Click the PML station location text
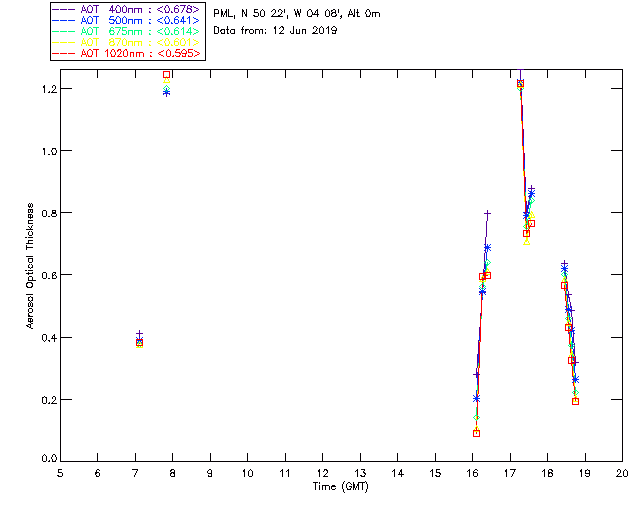The width and height of the screenshot is (640, 512). pyautogui.click(x=297, y=13)
